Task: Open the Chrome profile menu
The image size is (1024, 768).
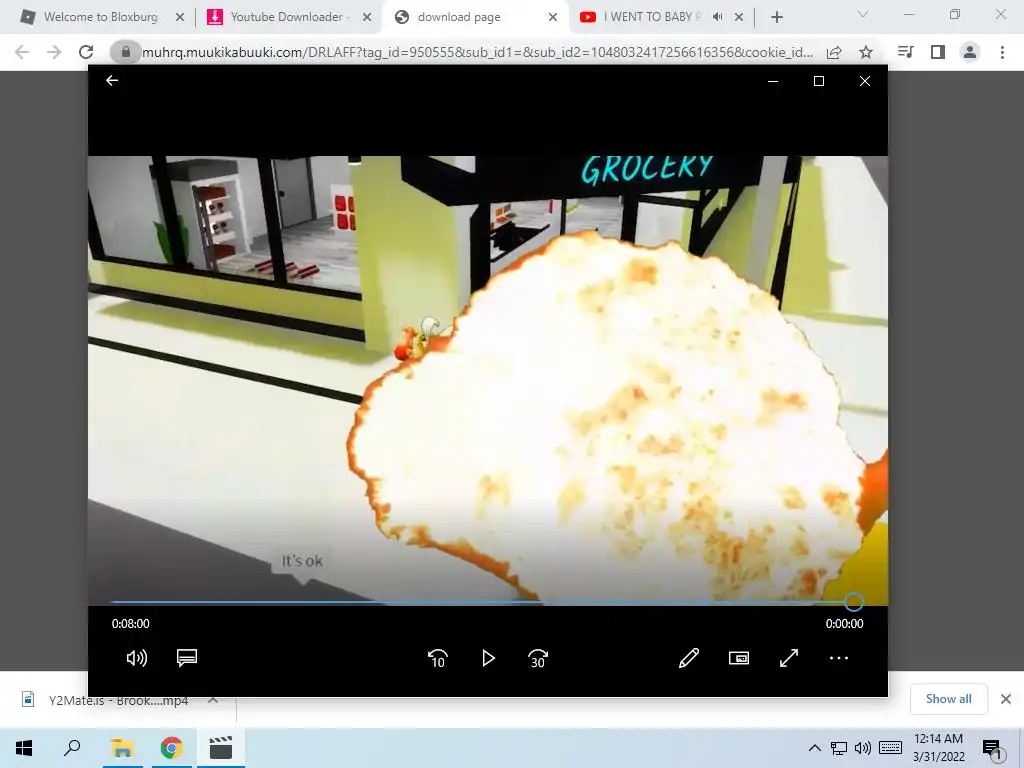Action: tap(970, 52)
